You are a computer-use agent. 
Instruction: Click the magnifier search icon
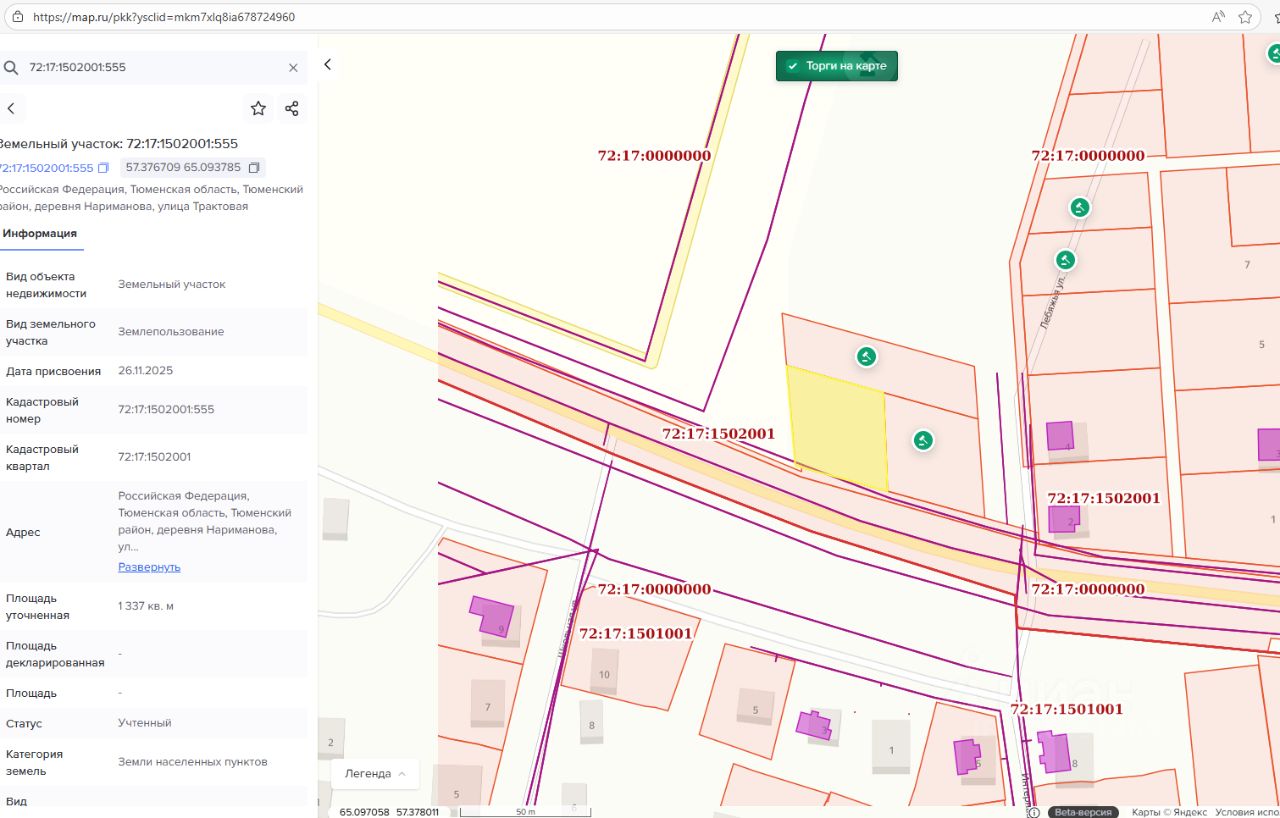[x=11, y=68]
